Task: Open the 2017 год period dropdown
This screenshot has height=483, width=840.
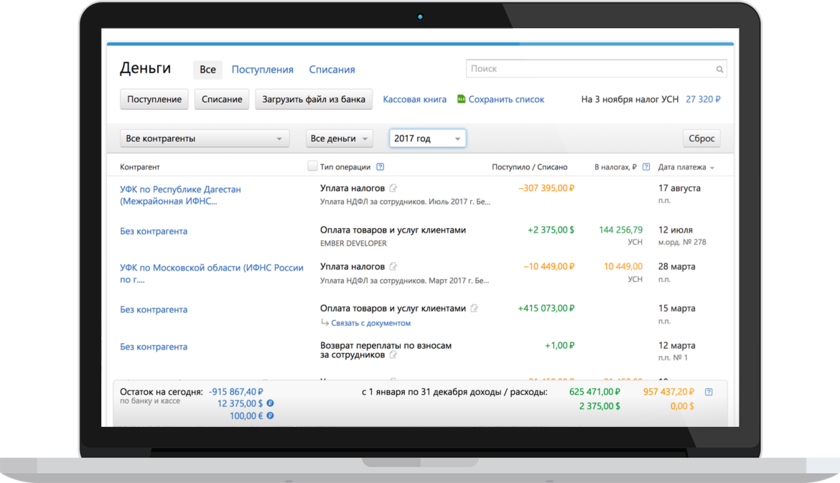Action: pos(427,139)
